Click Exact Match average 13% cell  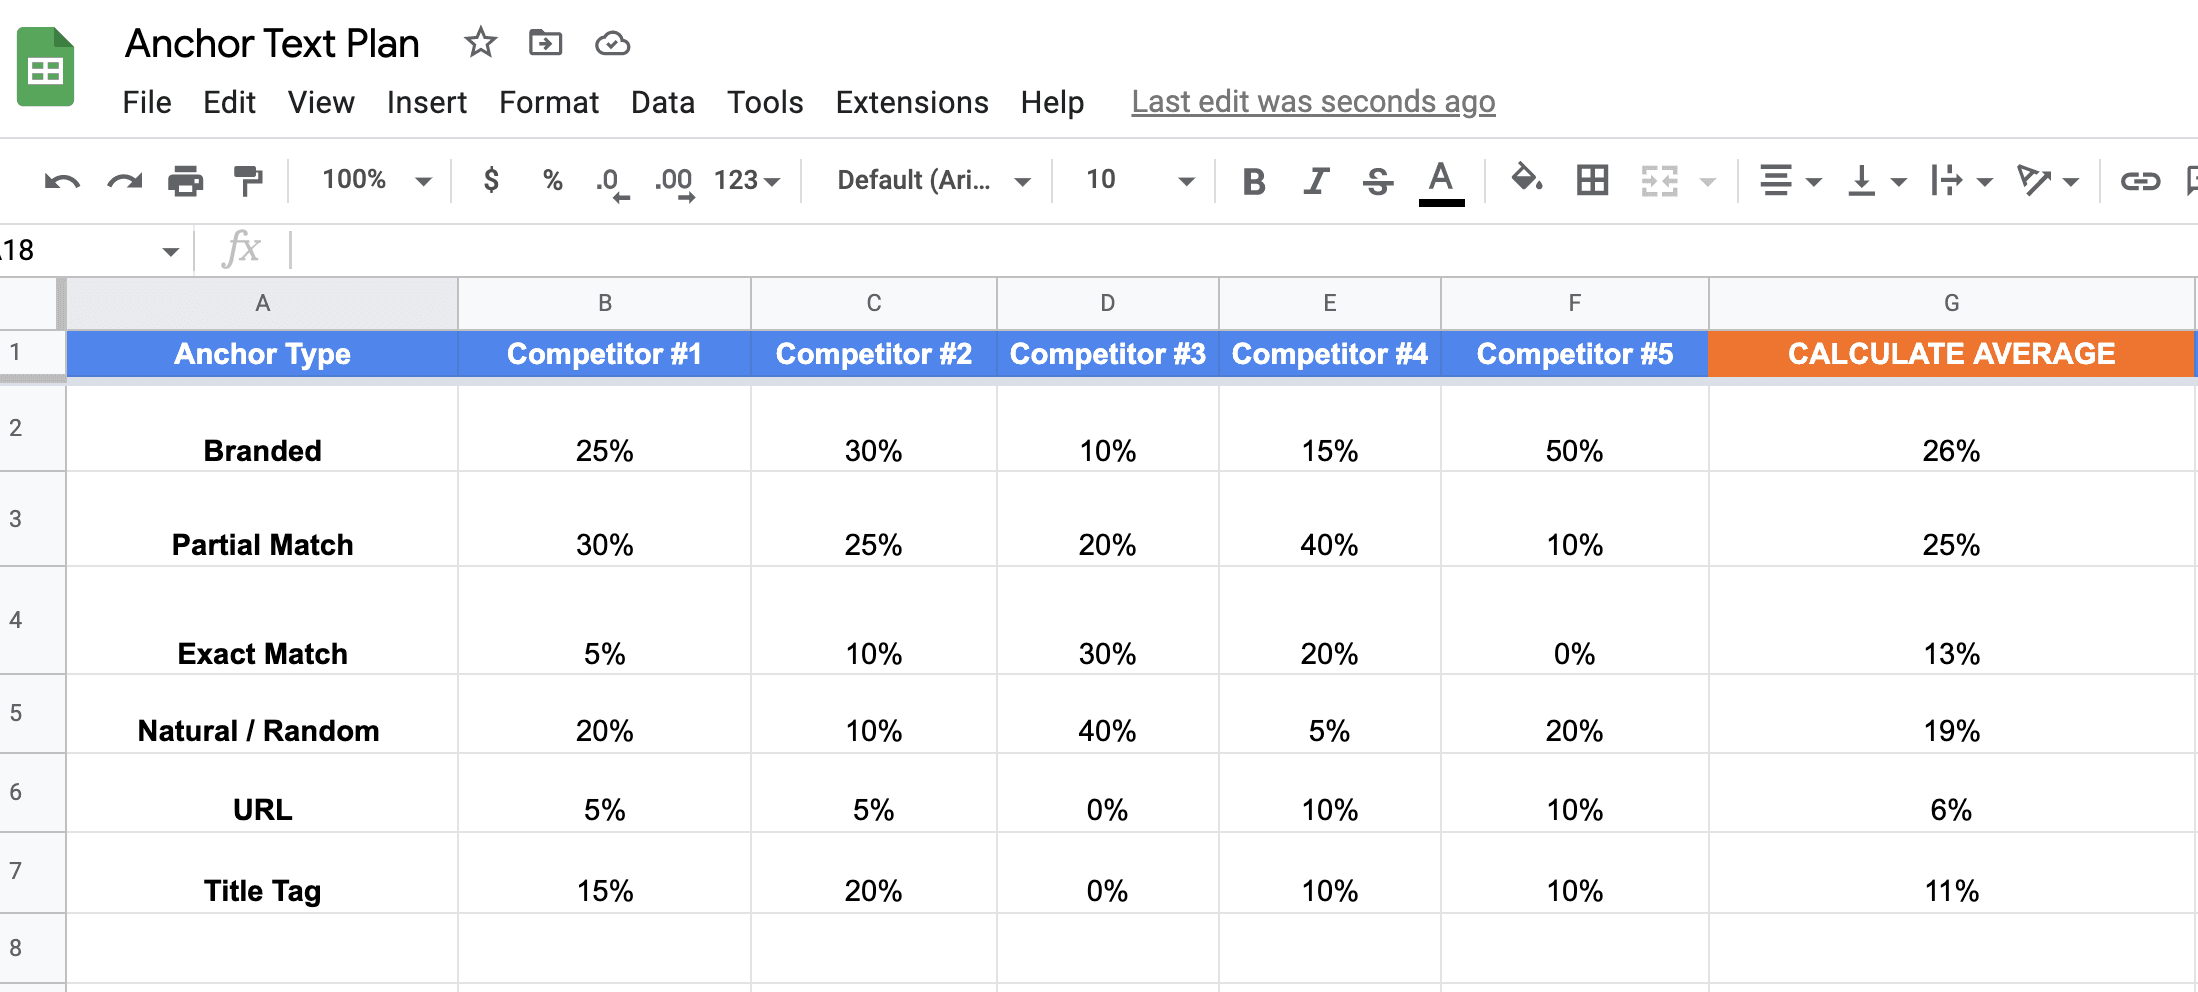[1951, 620]
